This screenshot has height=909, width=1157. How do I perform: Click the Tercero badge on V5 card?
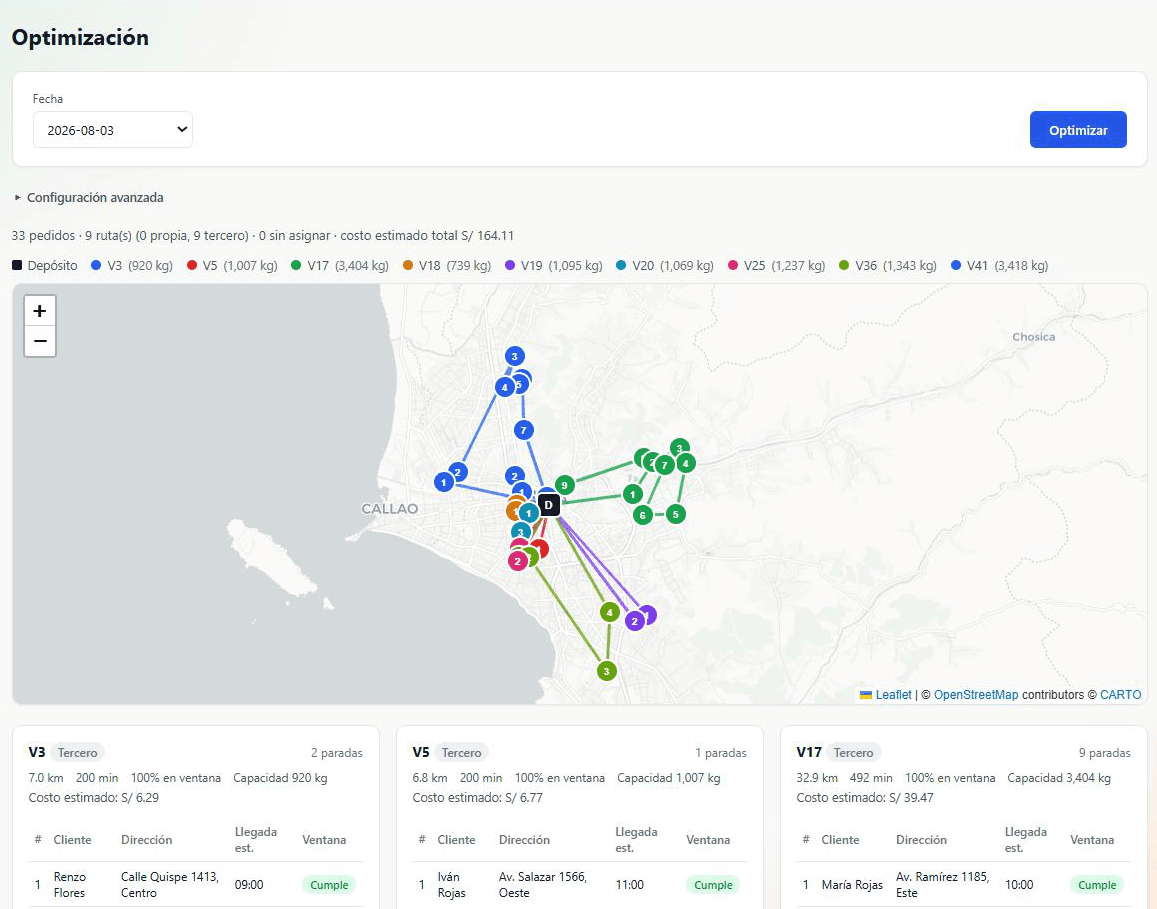coord(461,753)
